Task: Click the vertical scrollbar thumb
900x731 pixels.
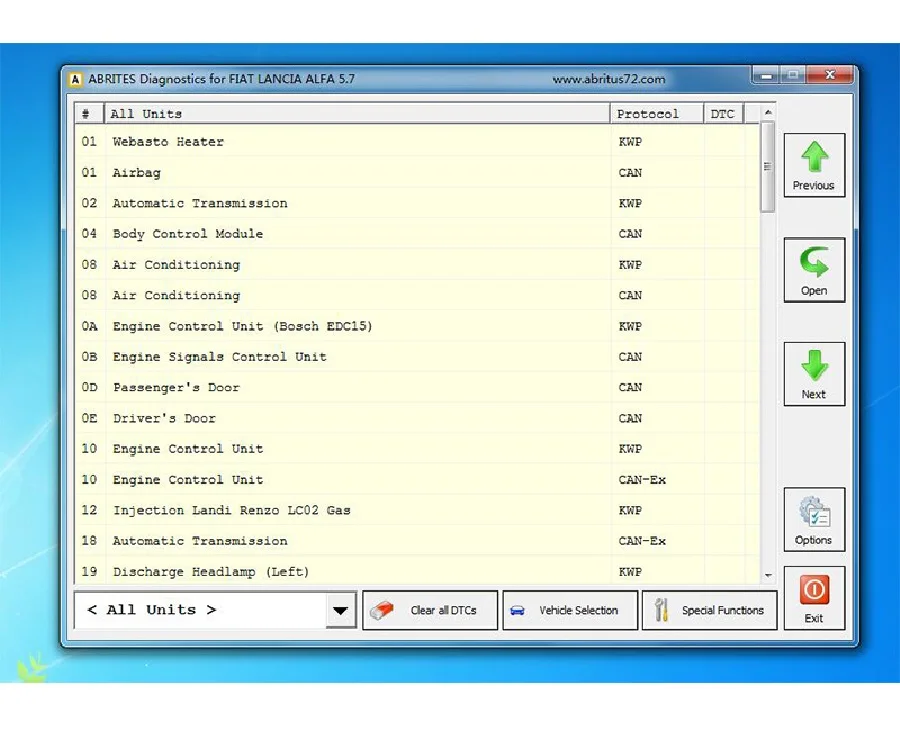Action: tap(768, 167)
